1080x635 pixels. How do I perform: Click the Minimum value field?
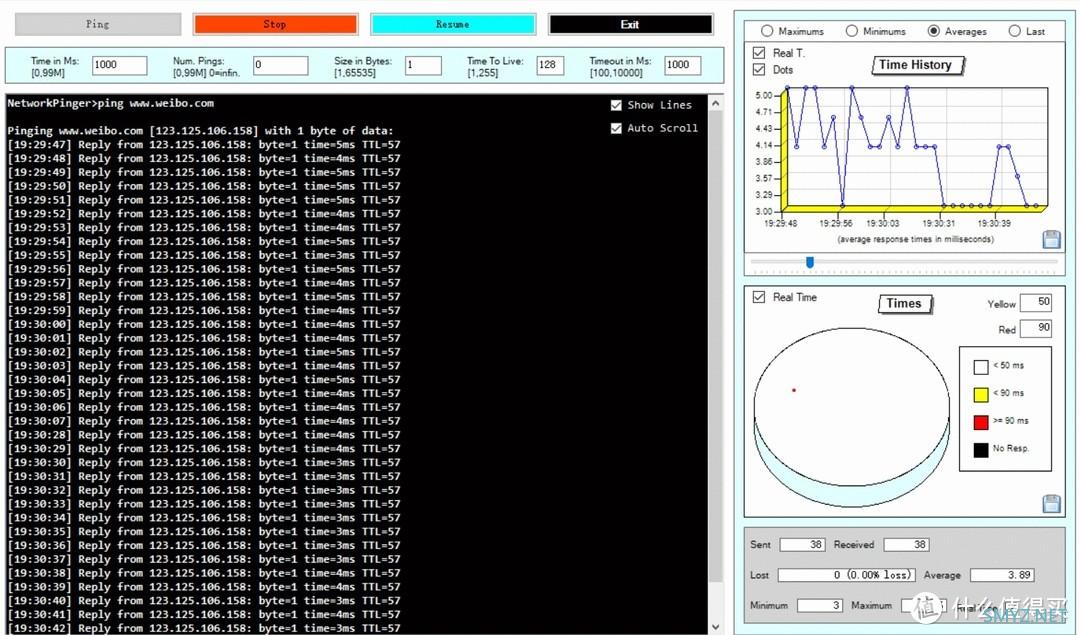pos(820,605)
